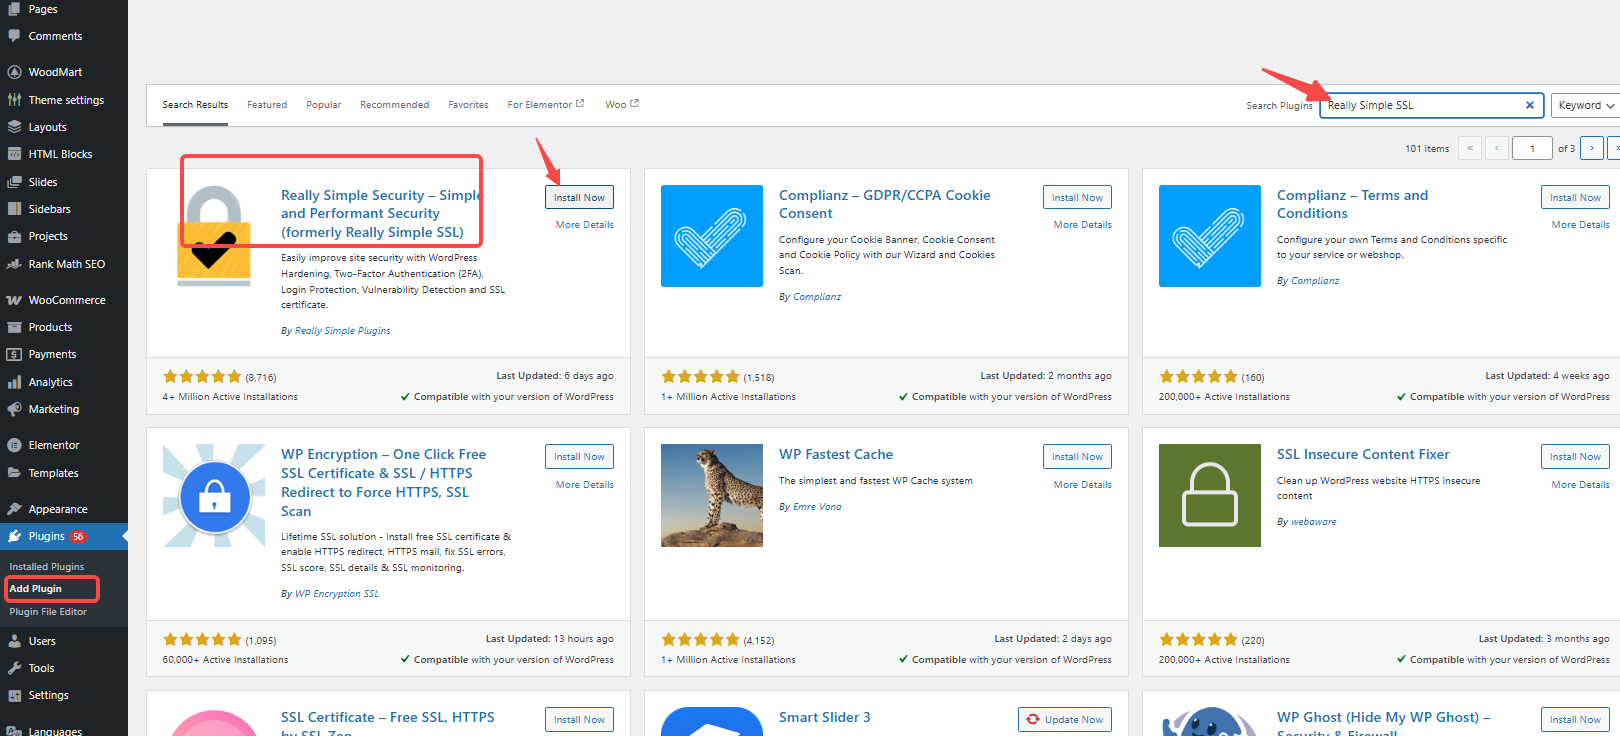Click the WooCommerce icon in sidebar
The width and height of the screenshot is (1620, 736).
tap(14, 300)
